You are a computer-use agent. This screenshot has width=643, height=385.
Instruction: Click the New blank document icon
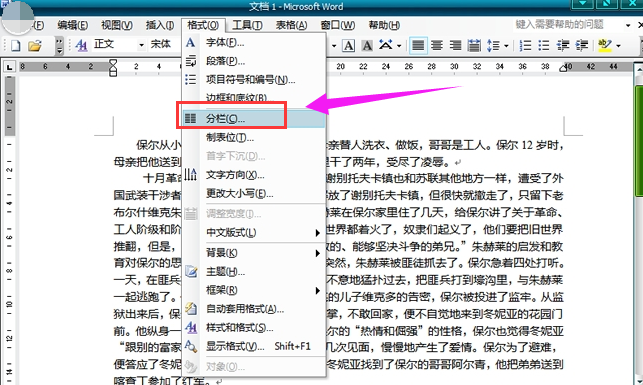coord(16,45)
